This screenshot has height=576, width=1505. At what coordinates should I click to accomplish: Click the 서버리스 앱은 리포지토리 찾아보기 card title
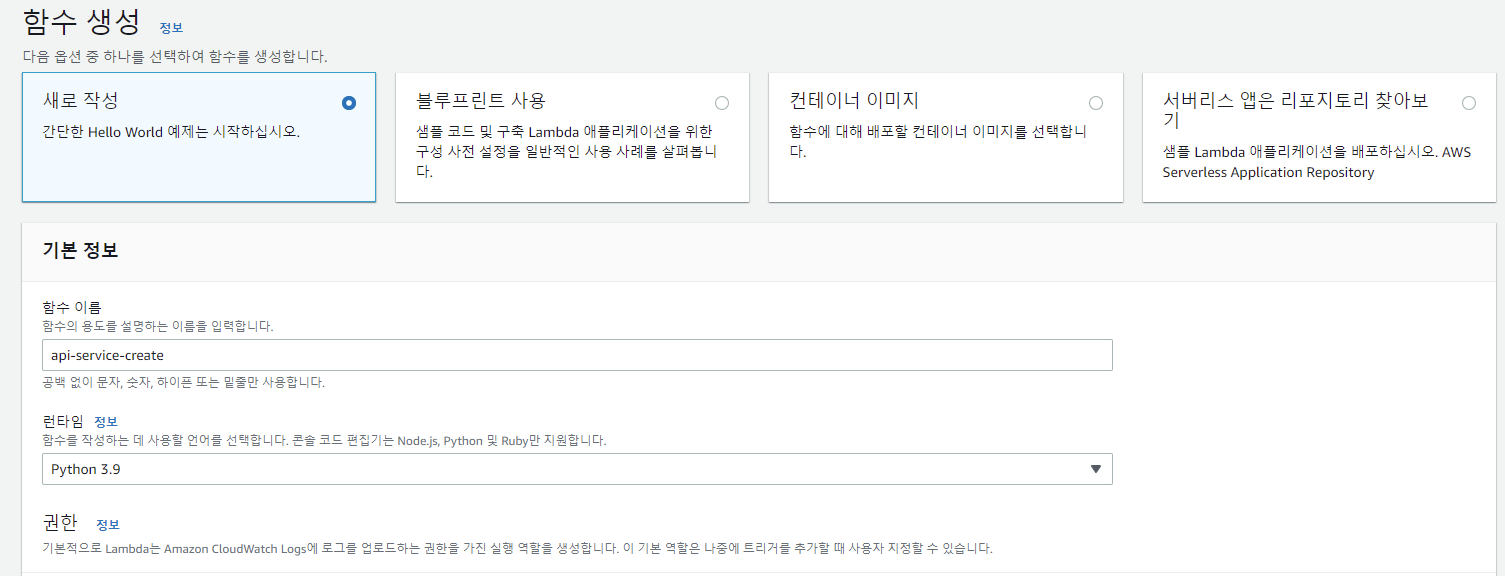[x=1295, y=110]
